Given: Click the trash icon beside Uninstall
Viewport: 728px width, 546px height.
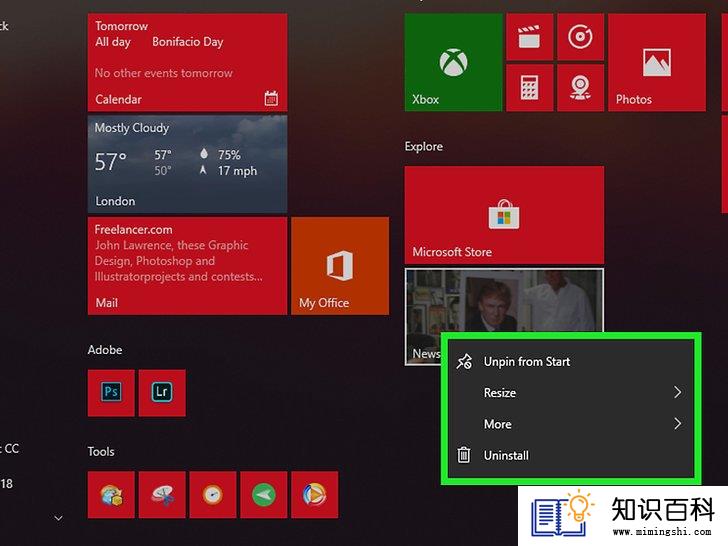Looking at the screenshot, I should [464, 455].
